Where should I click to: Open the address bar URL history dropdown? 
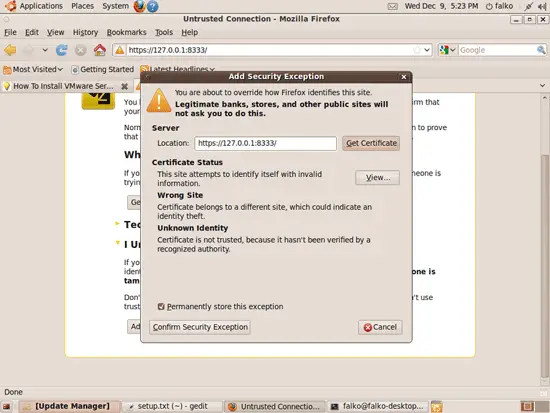click(427, 50)
